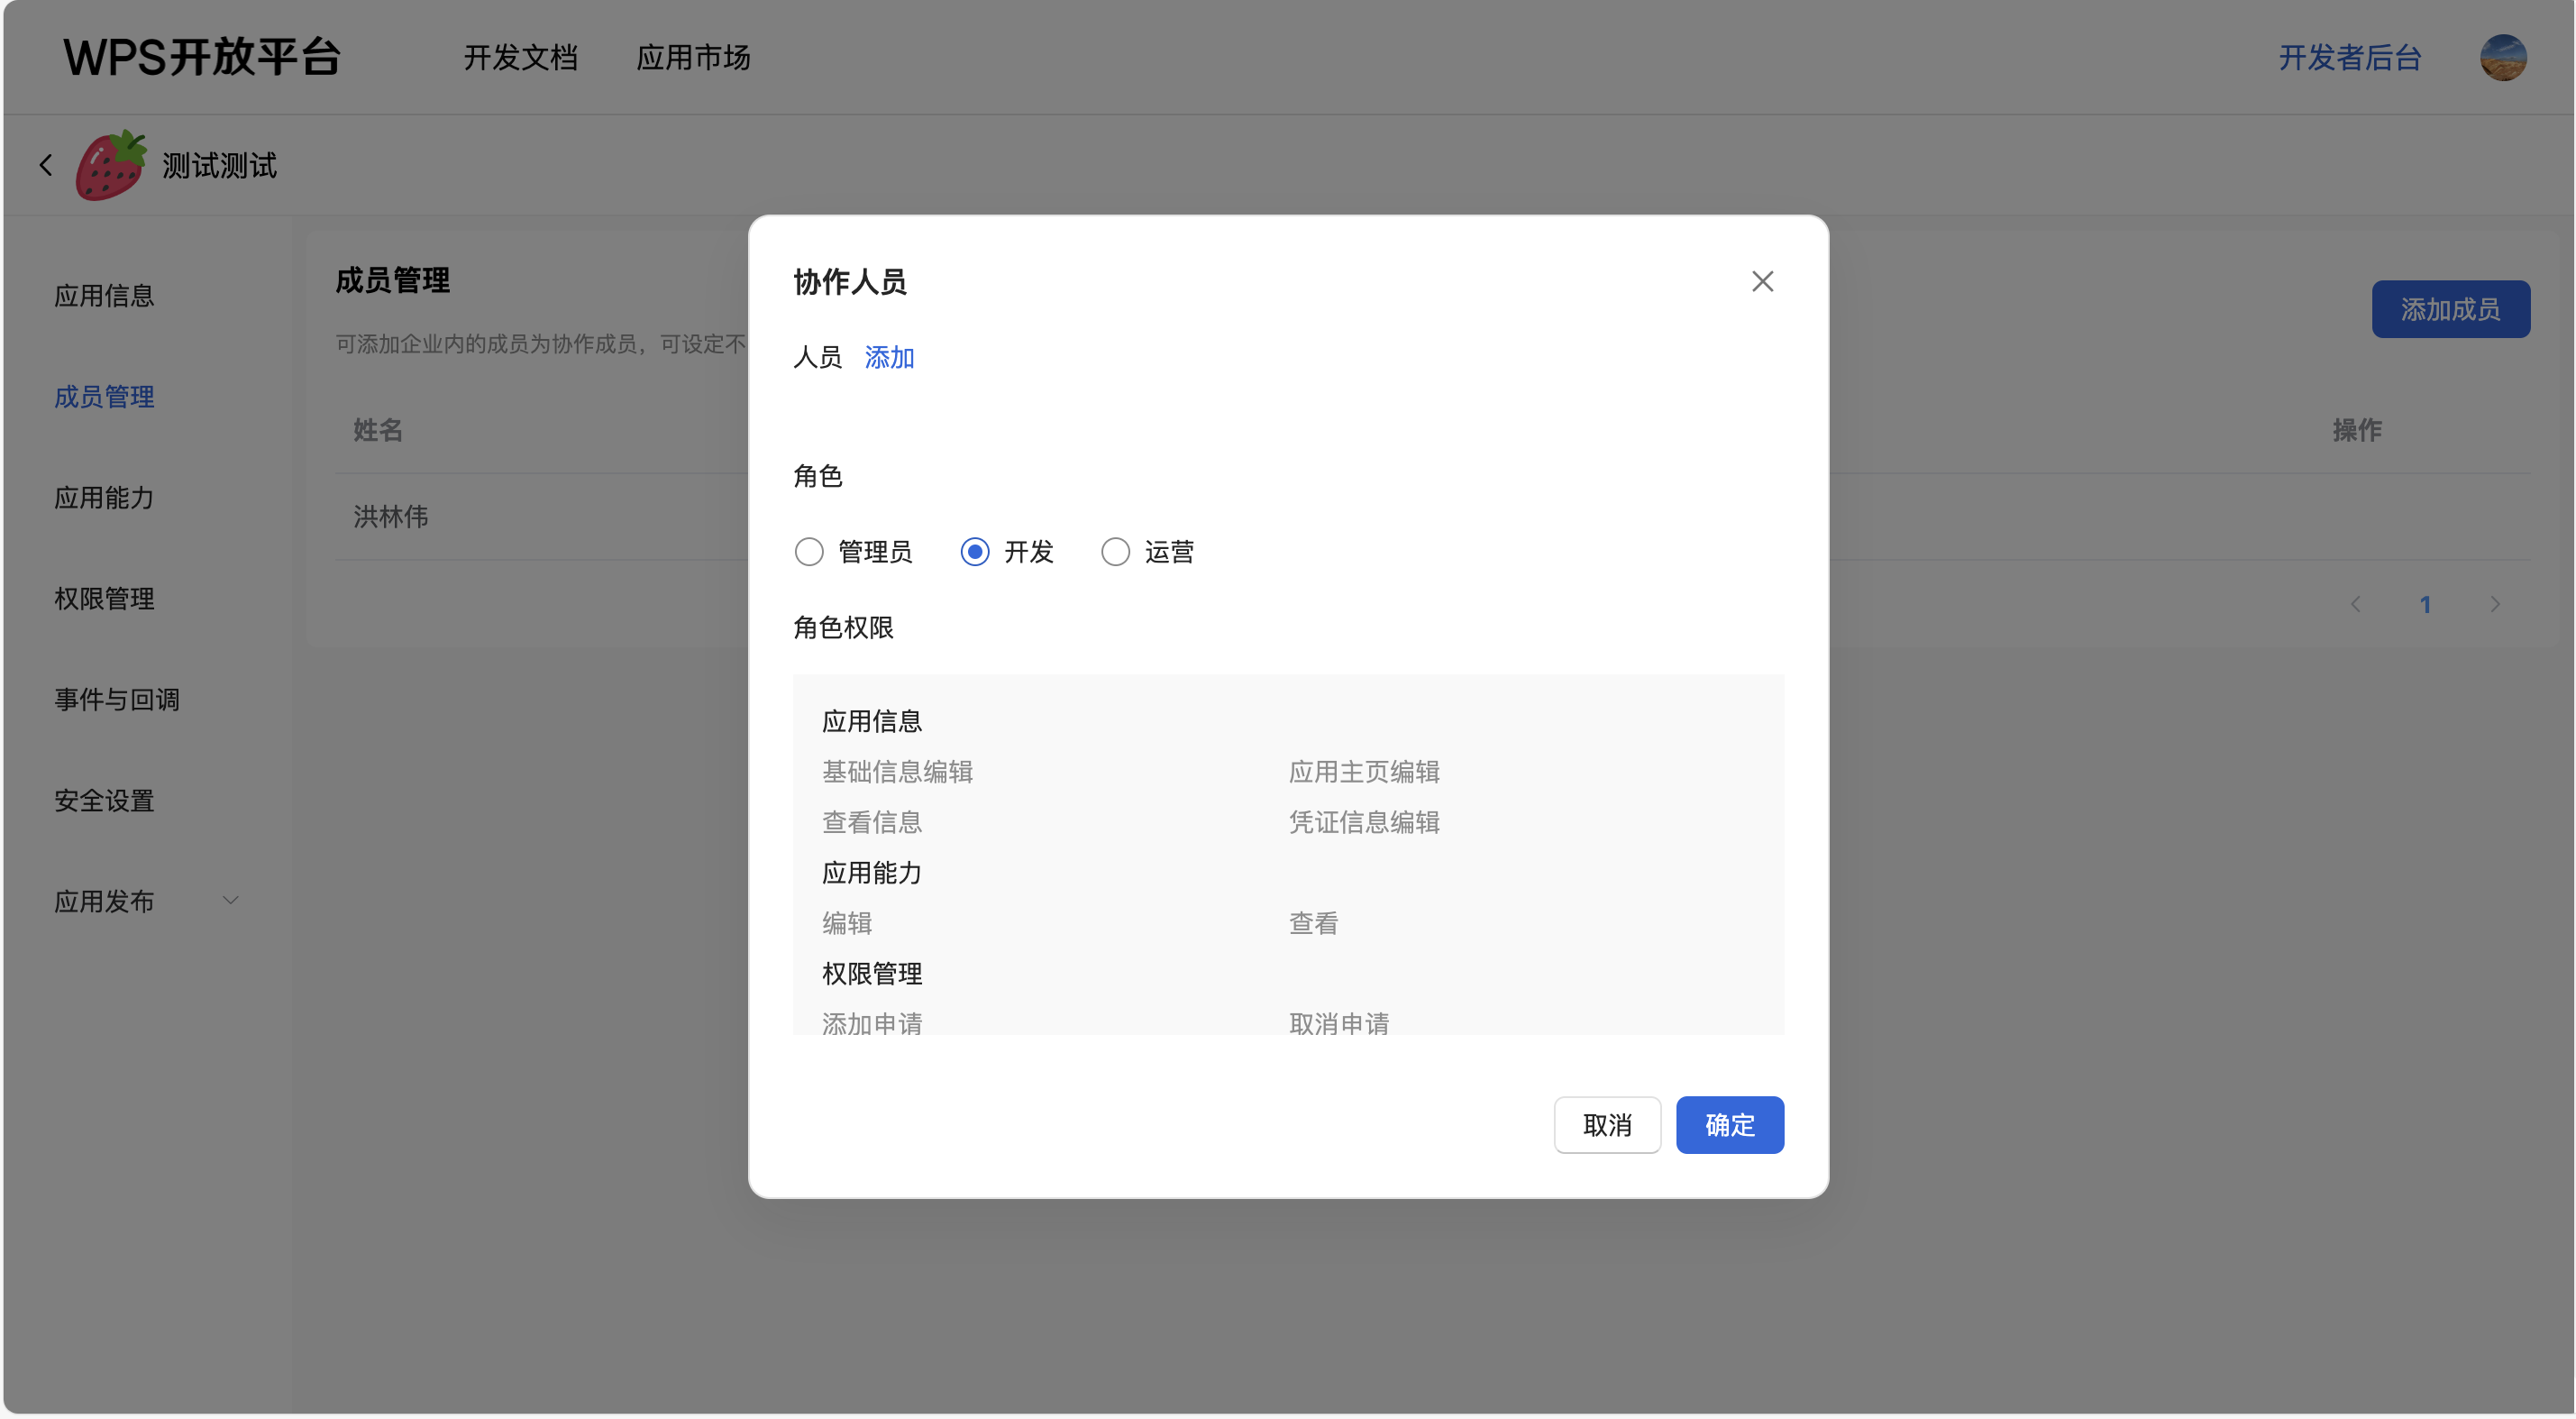
Task: Click the back arrow beside strawberry icon
Action: 46,165
